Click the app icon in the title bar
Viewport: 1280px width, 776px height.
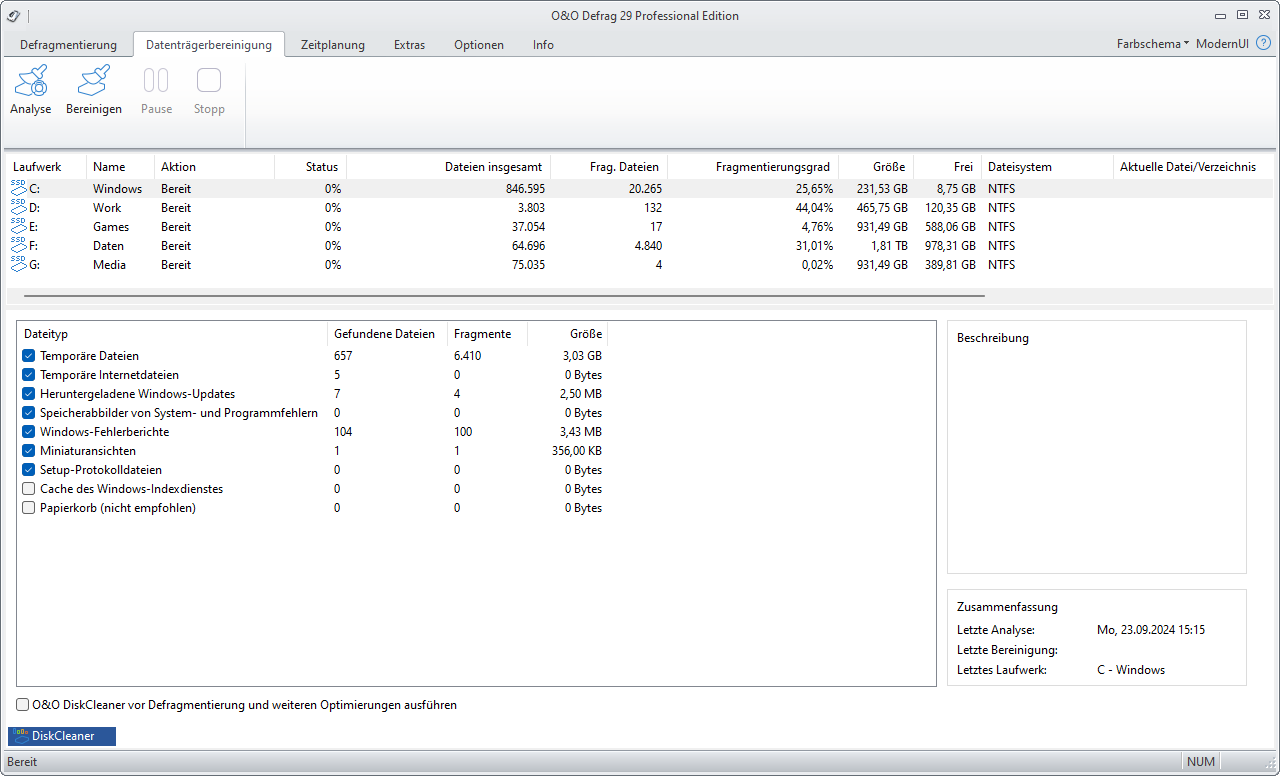click(x=13, y=15)
